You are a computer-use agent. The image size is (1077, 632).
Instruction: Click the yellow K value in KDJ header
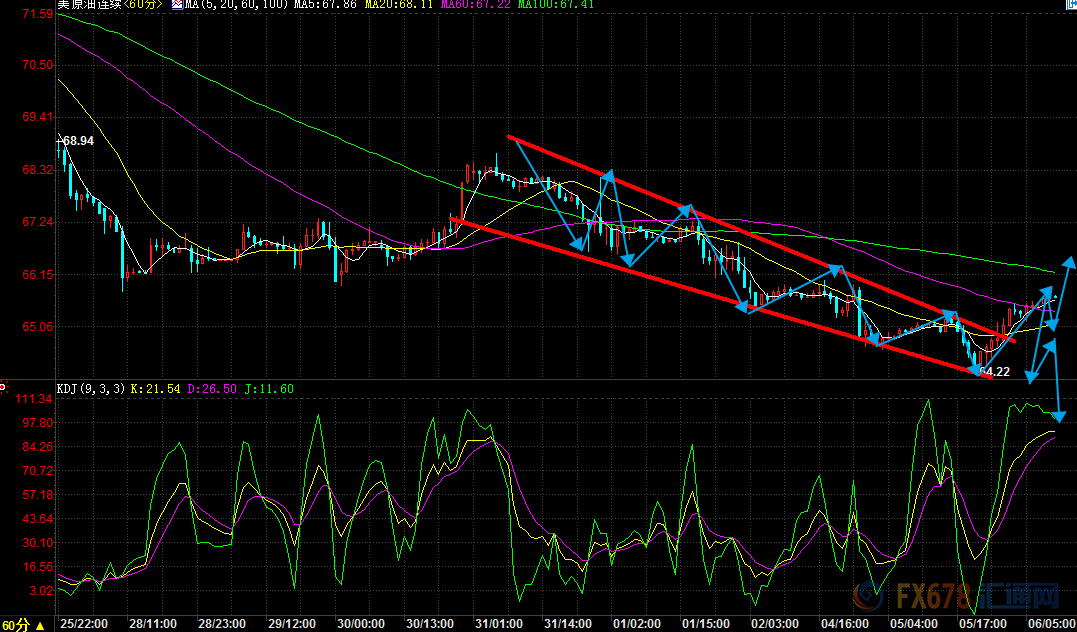(153, 388)
